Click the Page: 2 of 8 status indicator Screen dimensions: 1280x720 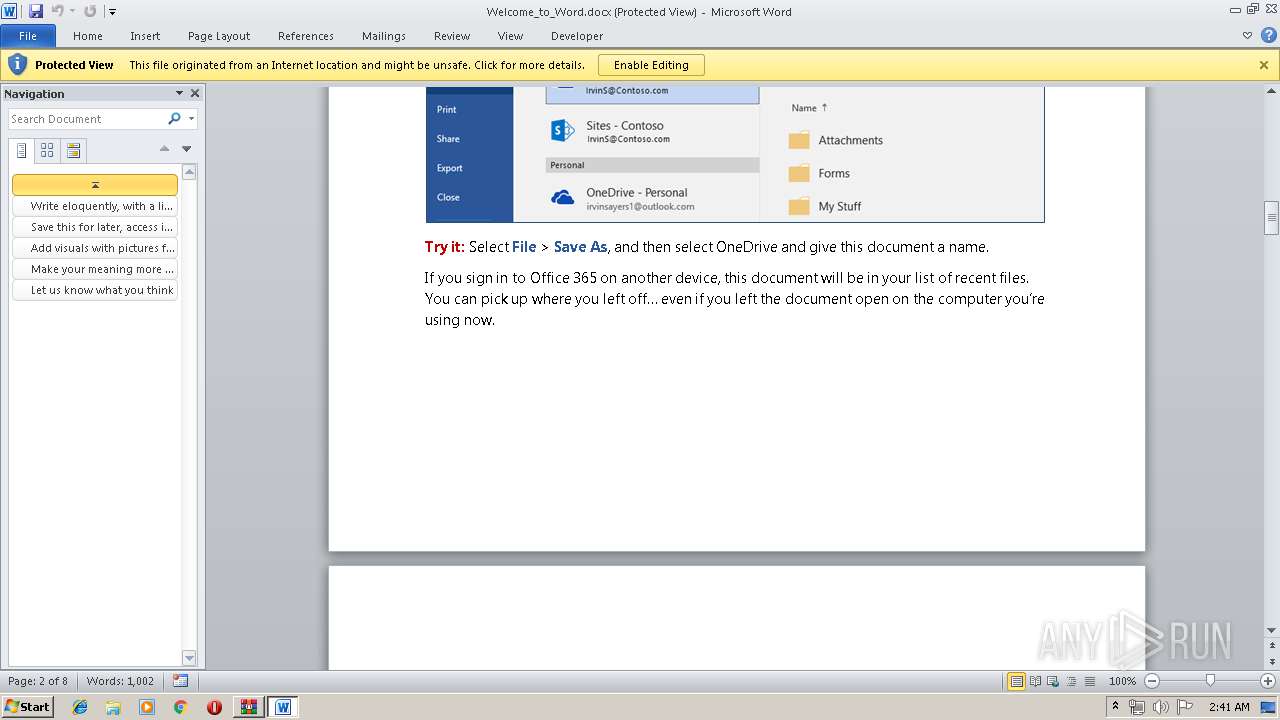click(x=38, y=681)
